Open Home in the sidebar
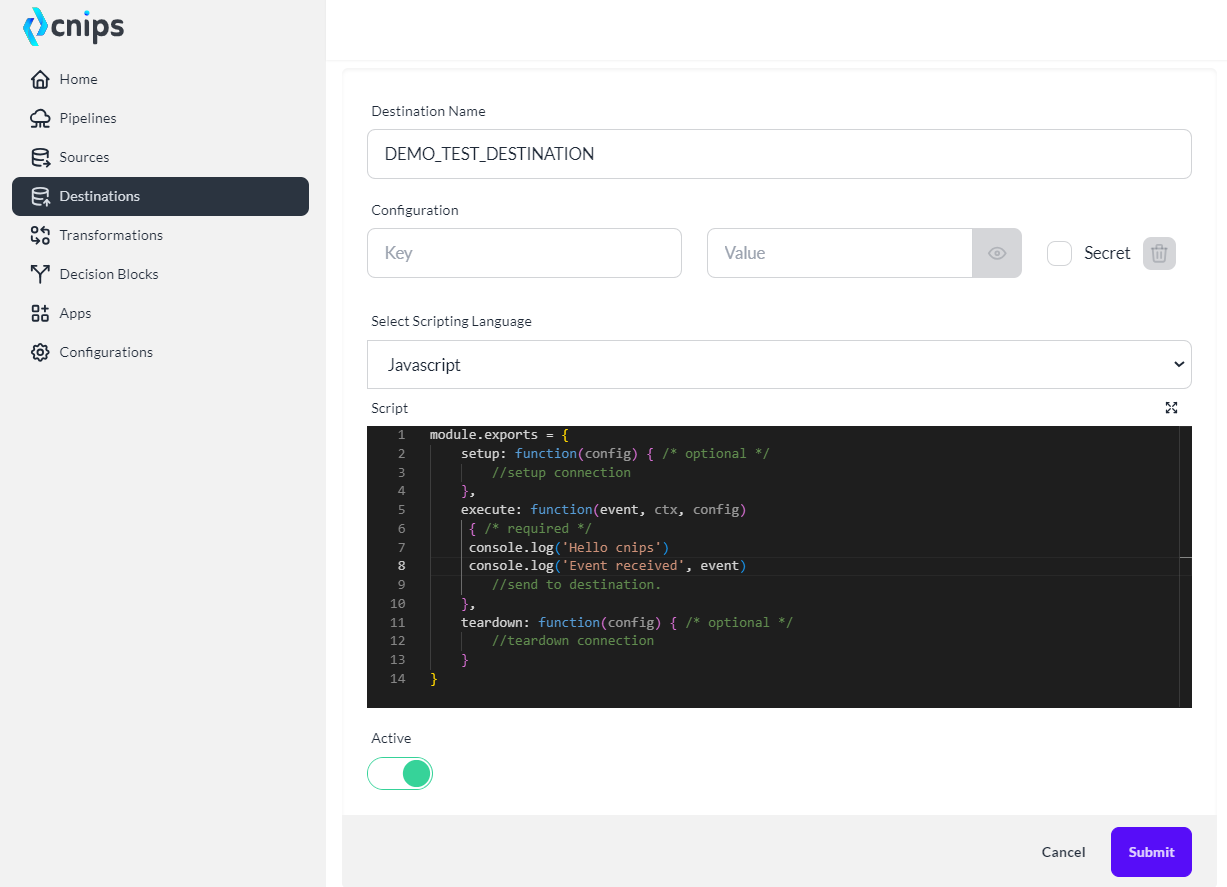Screen dimensions: 1227x887 [160, 79]
